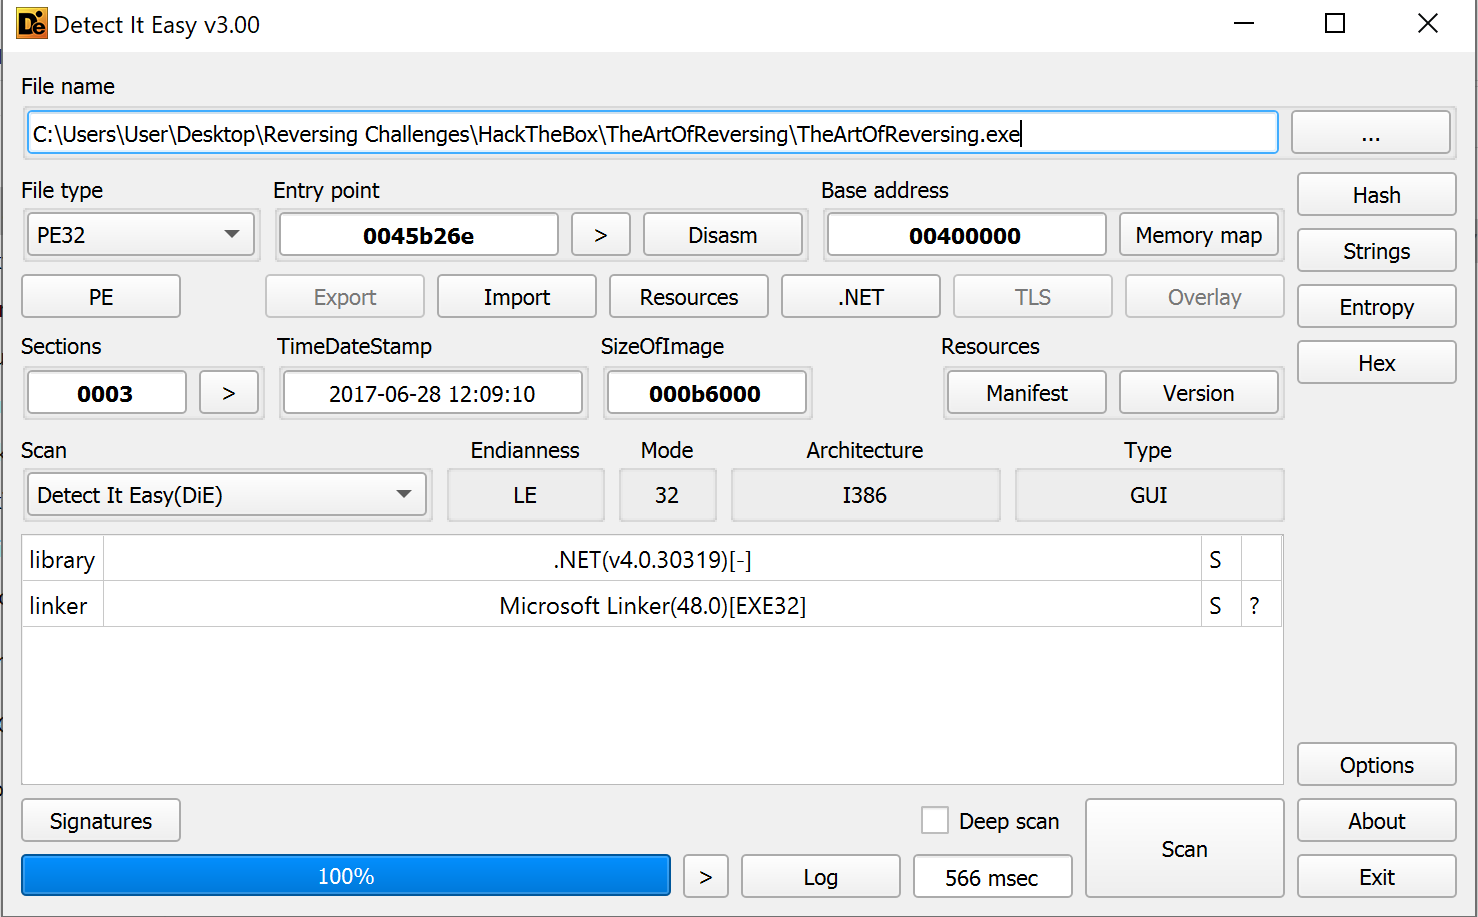Open the Disasm view
Viewport: 1478px width, 917px height.
722,235
